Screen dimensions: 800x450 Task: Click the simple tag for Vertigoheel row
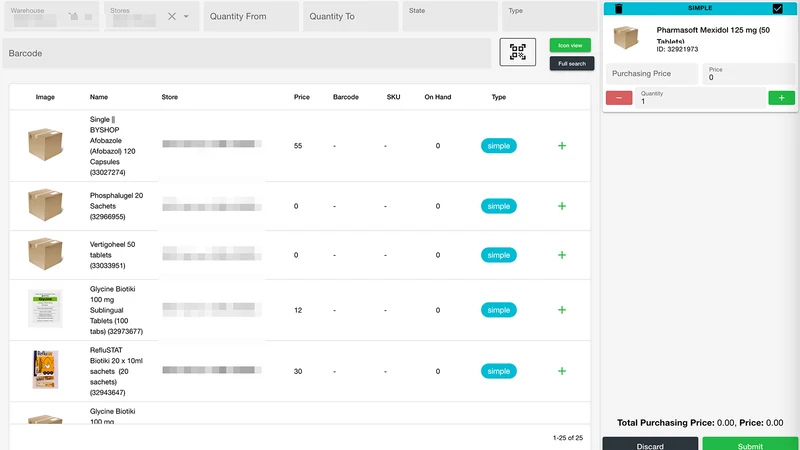[498, 255]
